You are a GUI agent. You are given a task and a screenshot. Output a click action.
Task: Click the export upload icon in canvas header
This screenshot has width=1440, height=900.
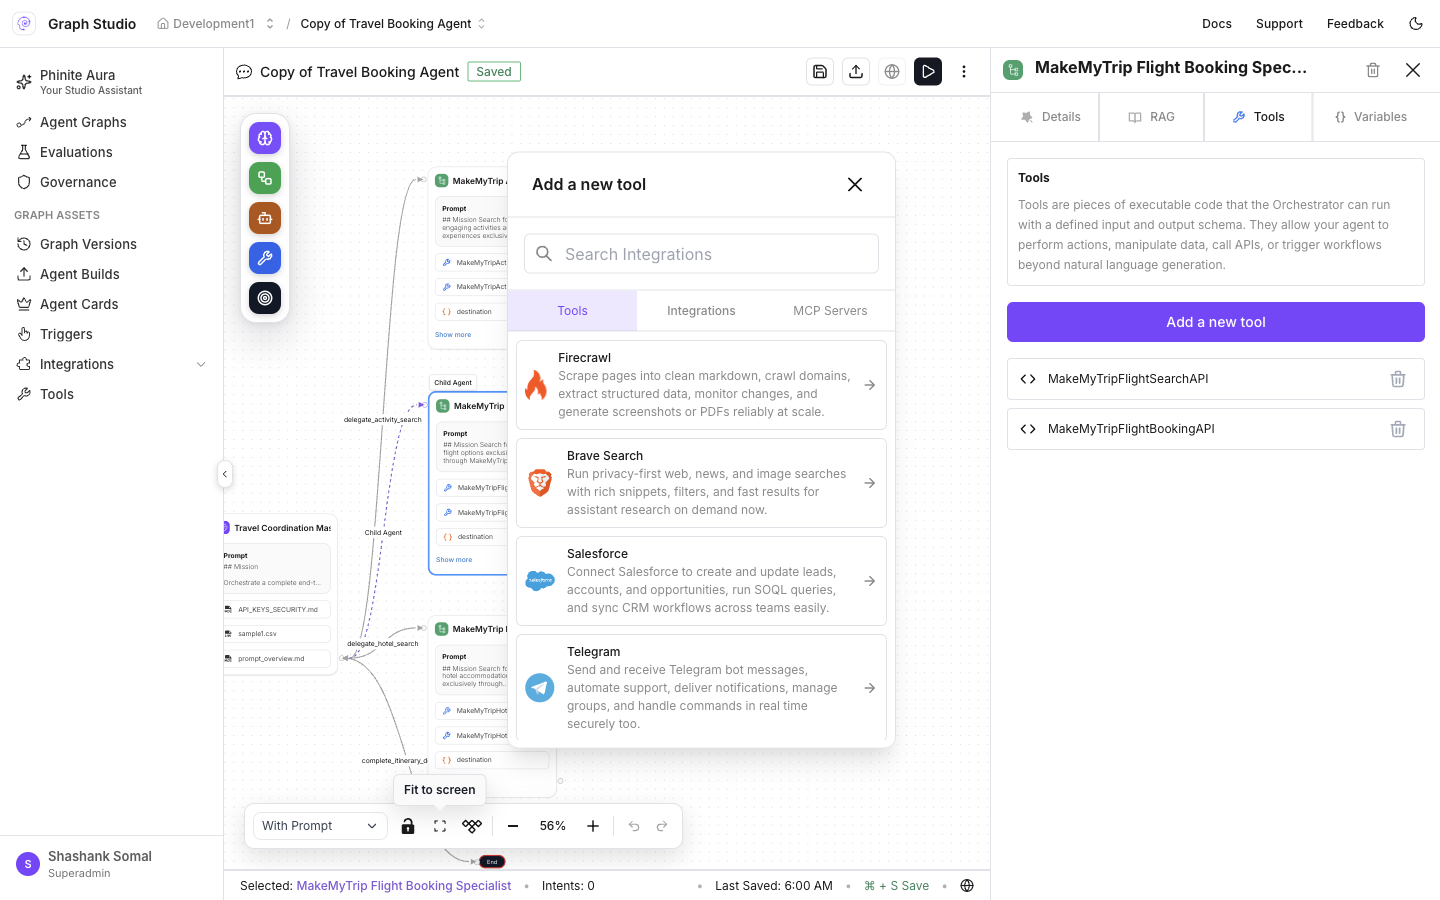tap(856, 72)
